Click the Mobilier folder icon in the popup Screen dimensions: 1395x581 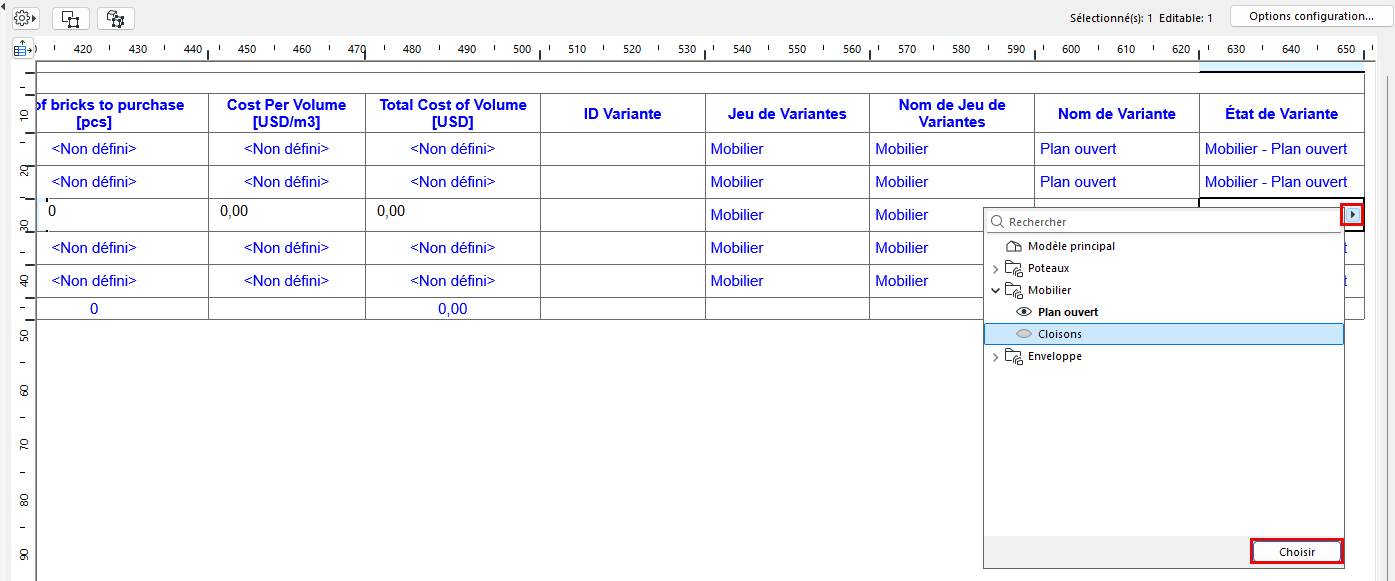(1013, 290)
